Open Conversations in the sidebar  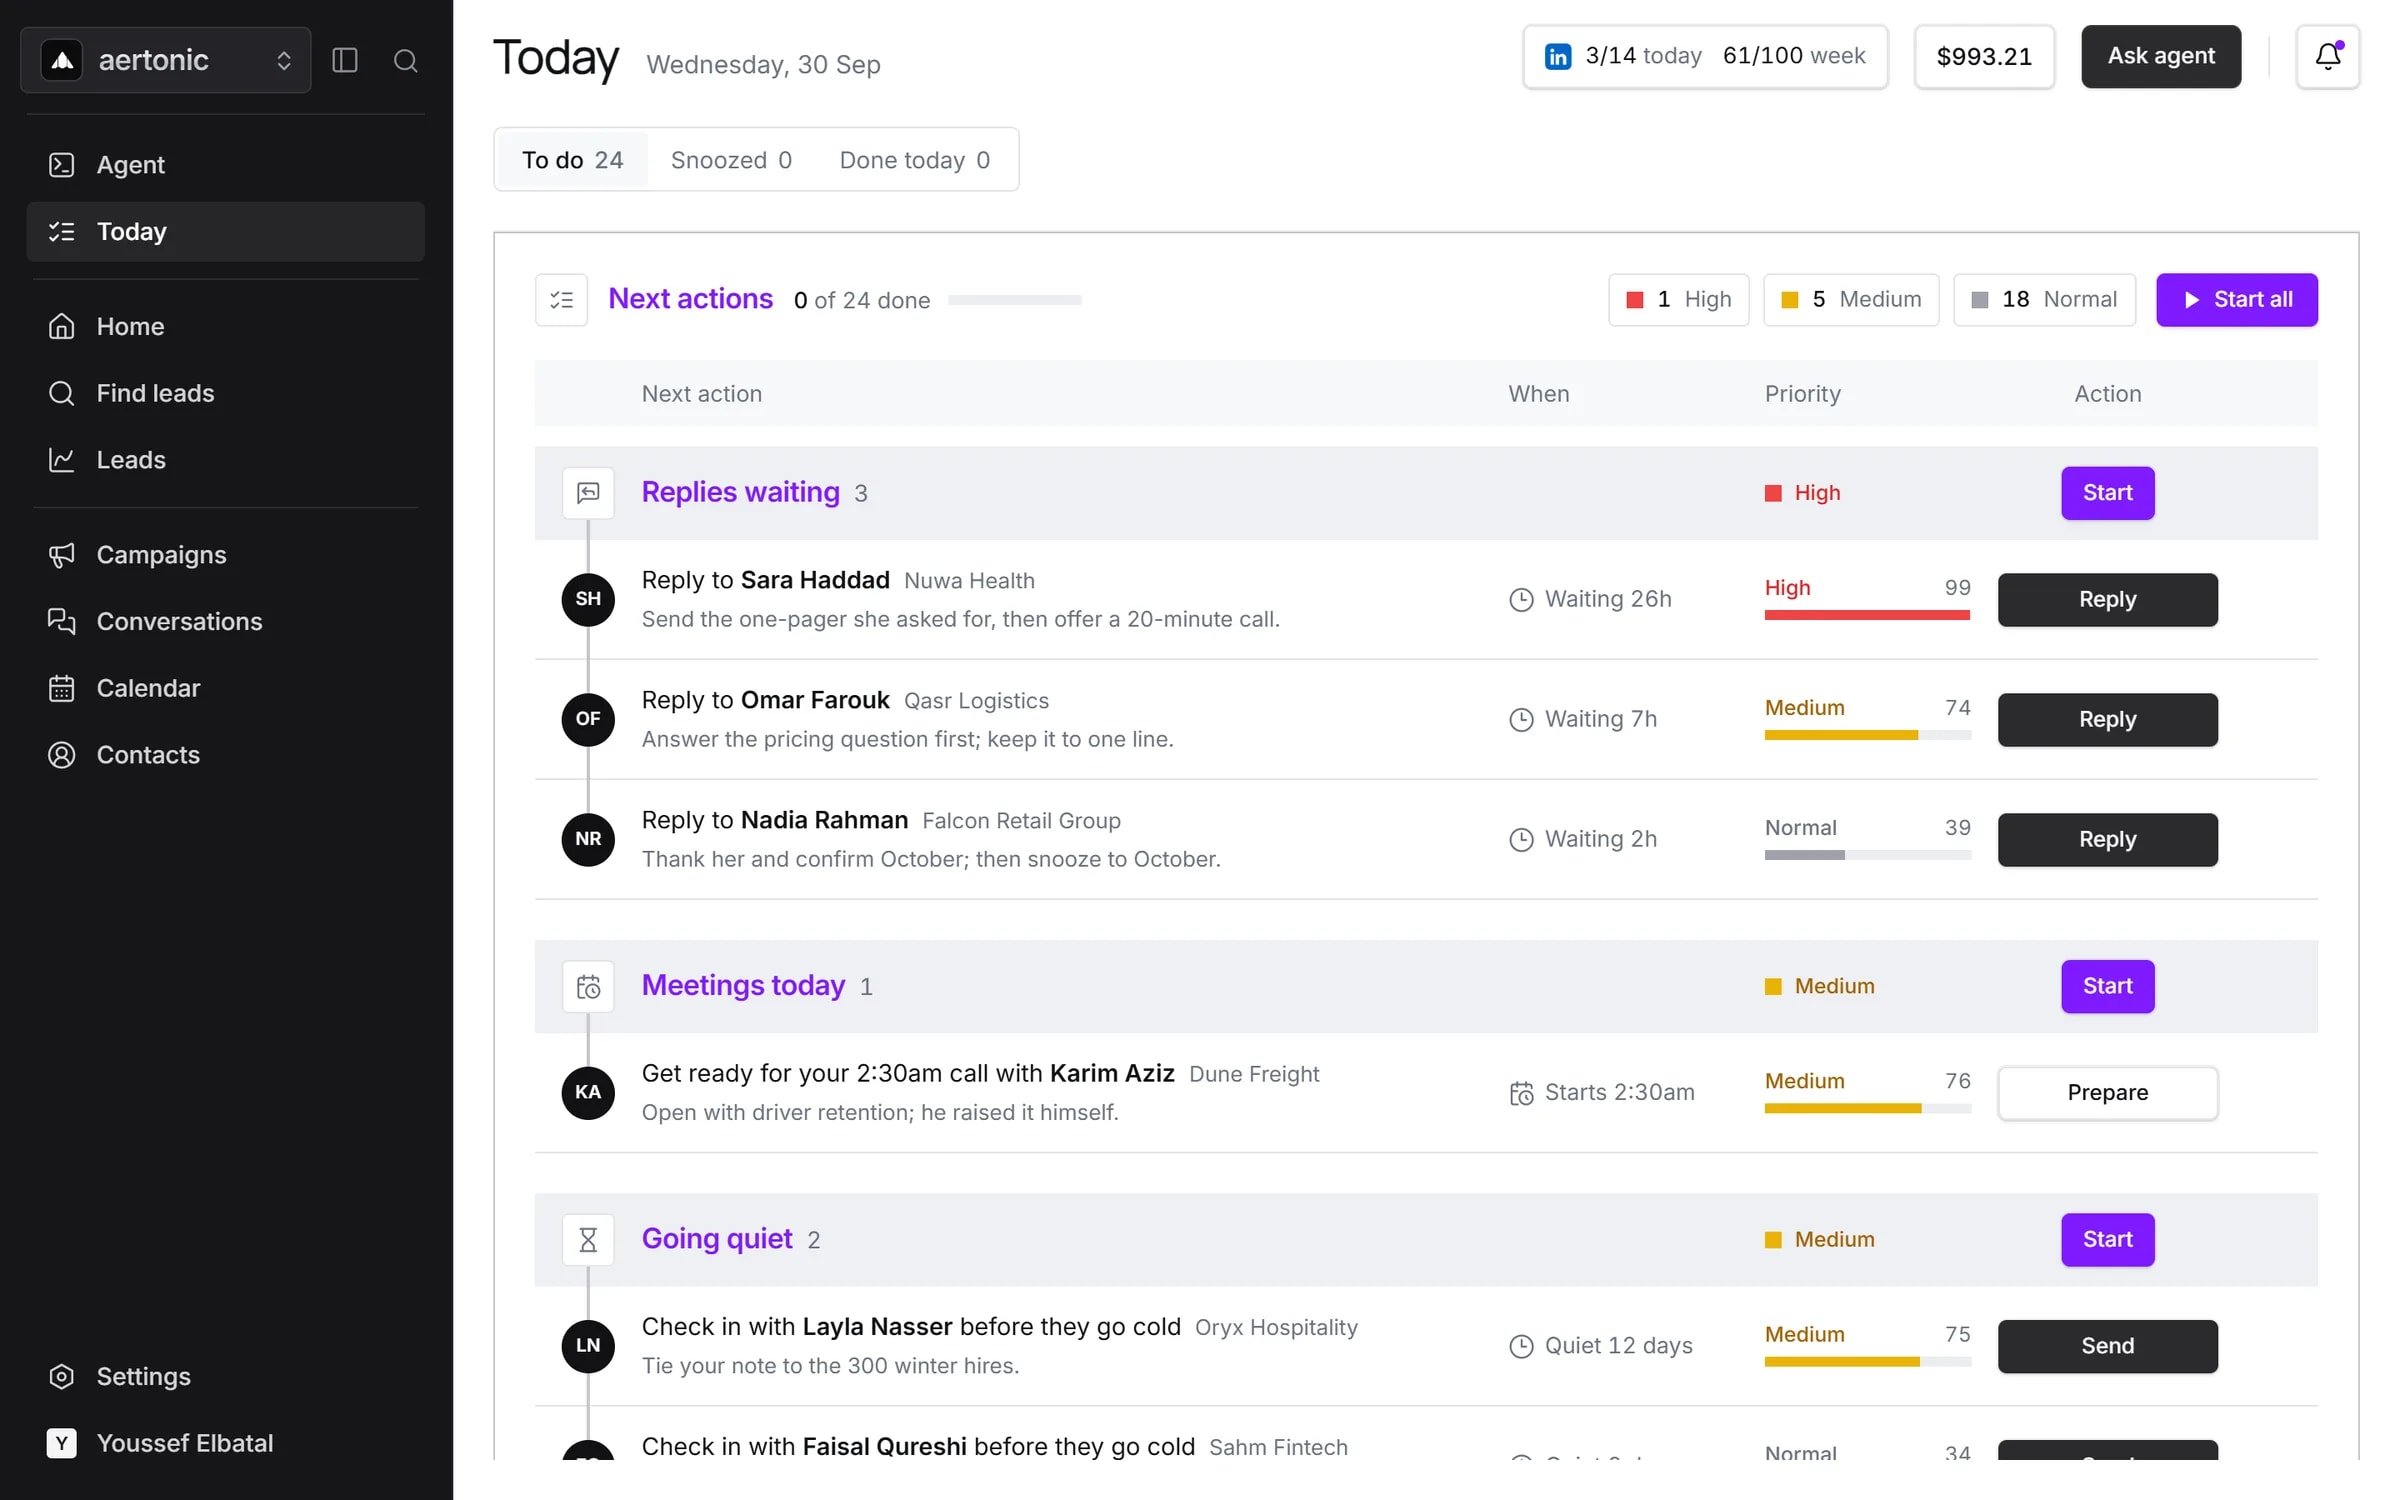[x=225, y=621]
